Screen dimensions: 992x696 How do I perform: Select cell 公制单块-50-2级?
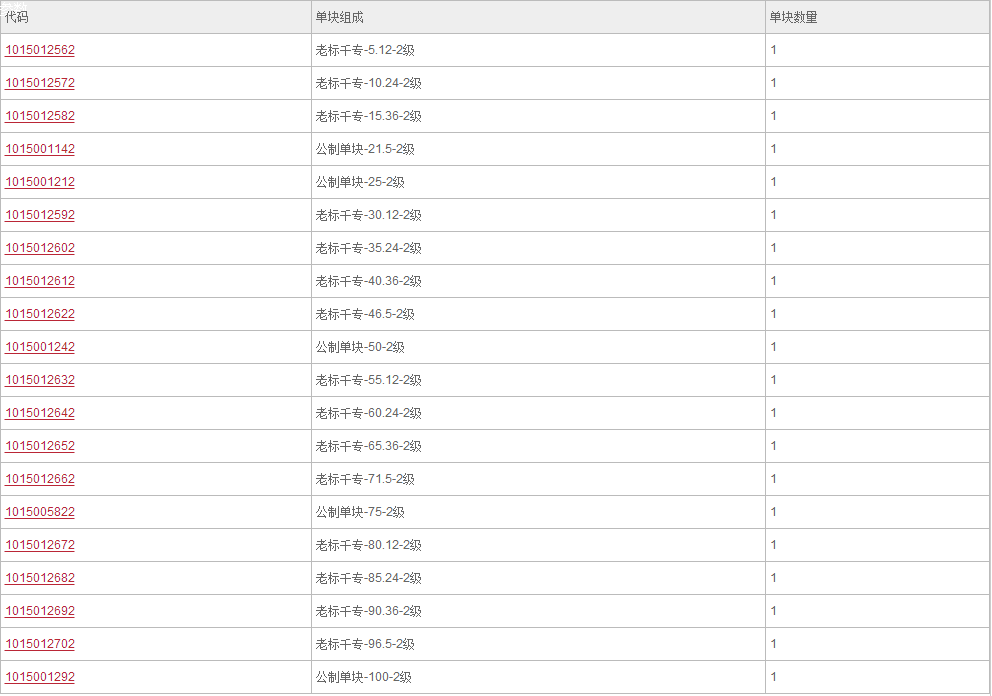(538, 347)
